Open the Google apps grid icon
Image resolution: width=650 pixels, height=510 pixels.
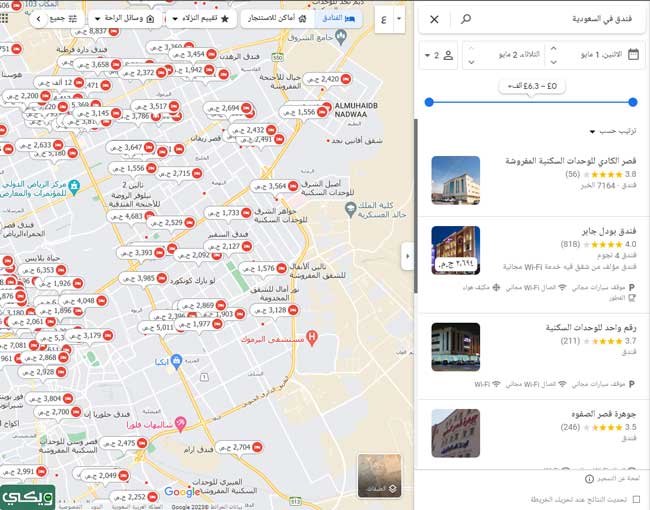point(4,18)
